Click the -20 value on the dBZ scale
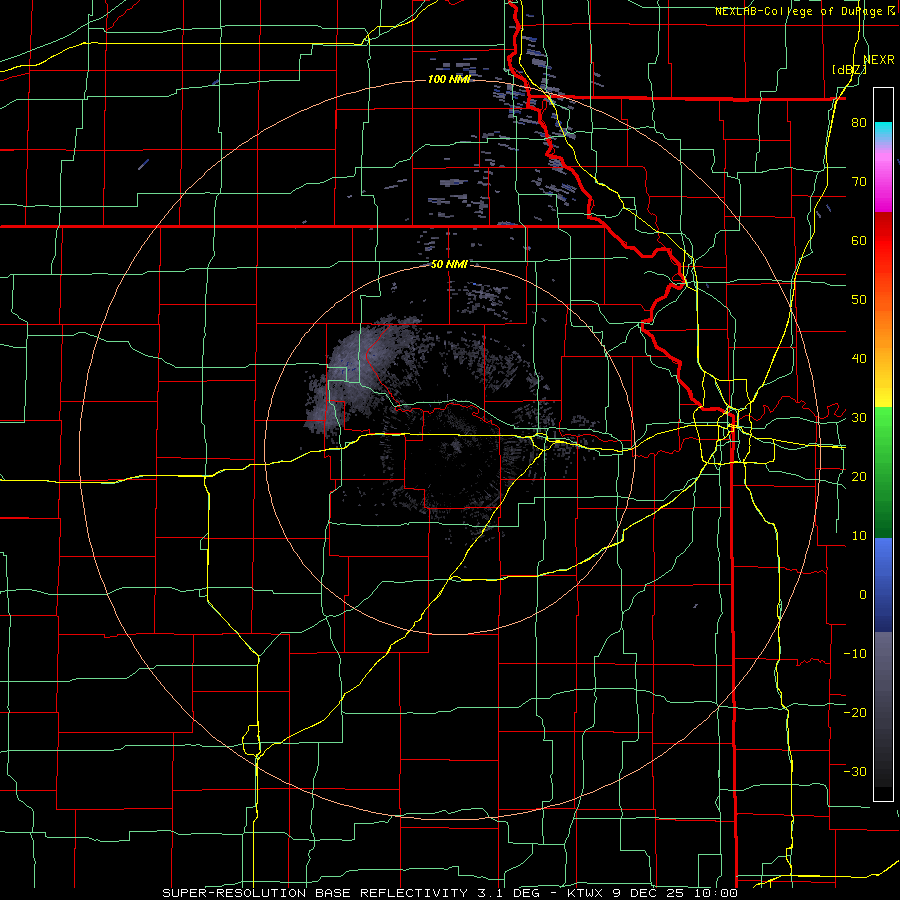The width and height of the screenshot is (900, 900). pyautogui.click(x=855, y=712)
